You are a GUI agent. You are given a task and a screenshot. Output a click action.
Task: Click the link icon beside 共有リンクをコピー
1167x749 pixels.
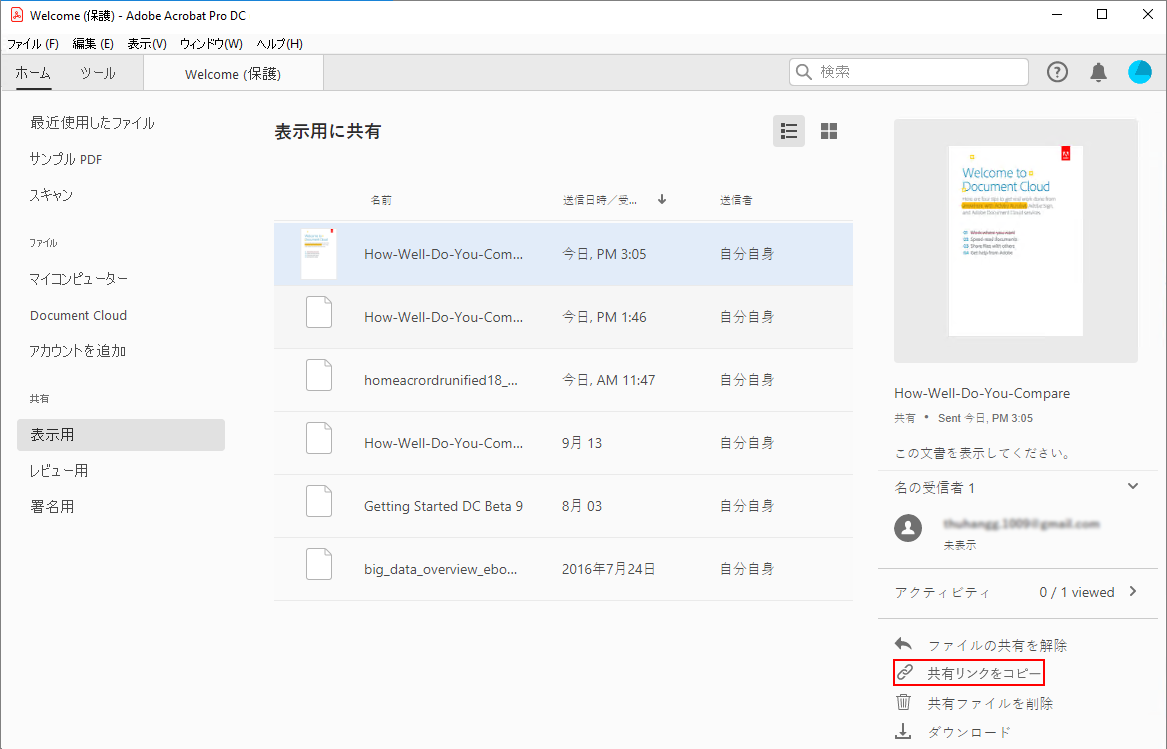(x=904, y=673)
